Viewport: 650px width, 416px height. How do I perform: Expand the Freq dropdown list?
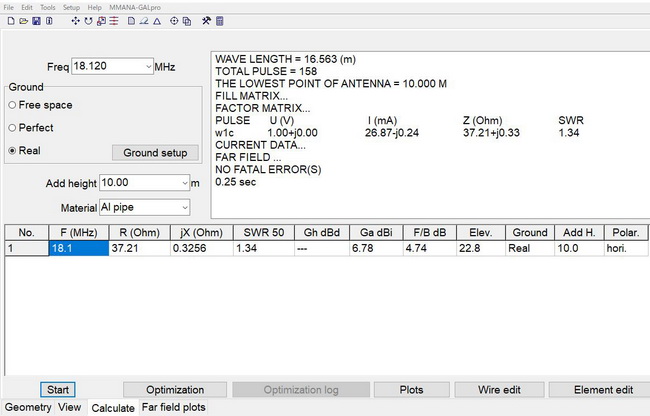(147, 66)
